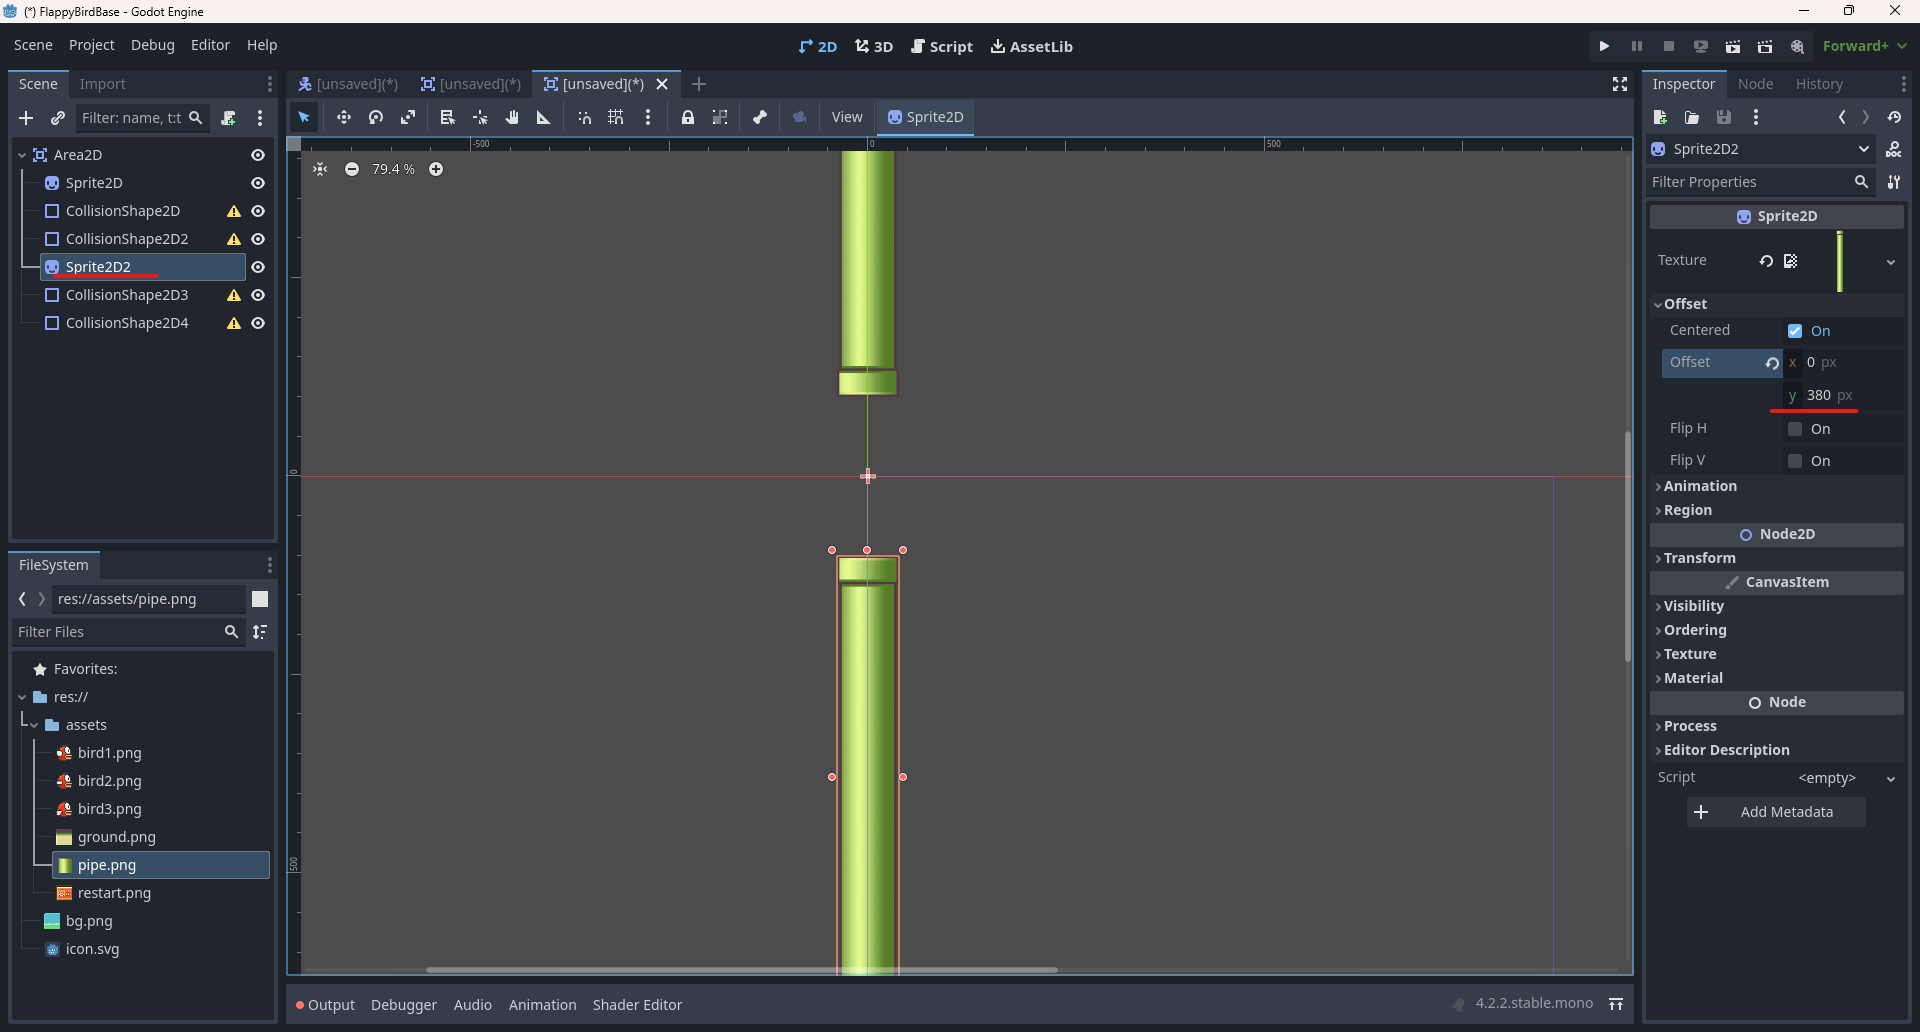Select the Move Mode tool
Screen dimensions: 1920x1032
point(344,117)
